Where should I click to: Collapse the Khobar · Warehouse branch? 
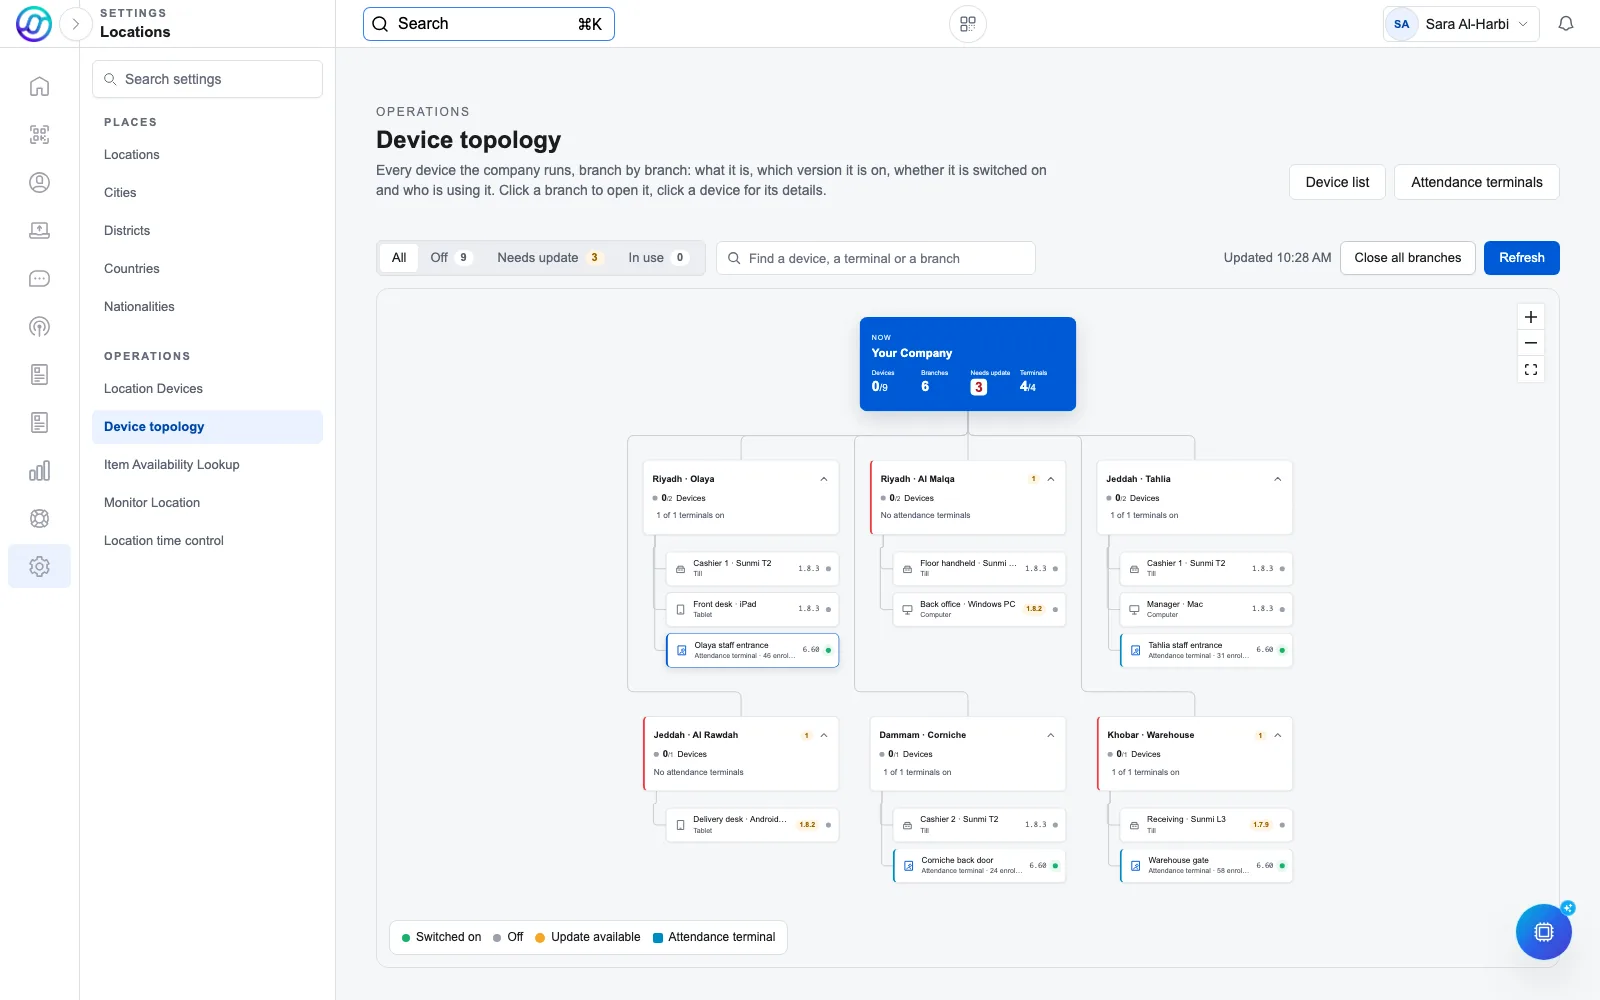click(x=1277, y=735)
